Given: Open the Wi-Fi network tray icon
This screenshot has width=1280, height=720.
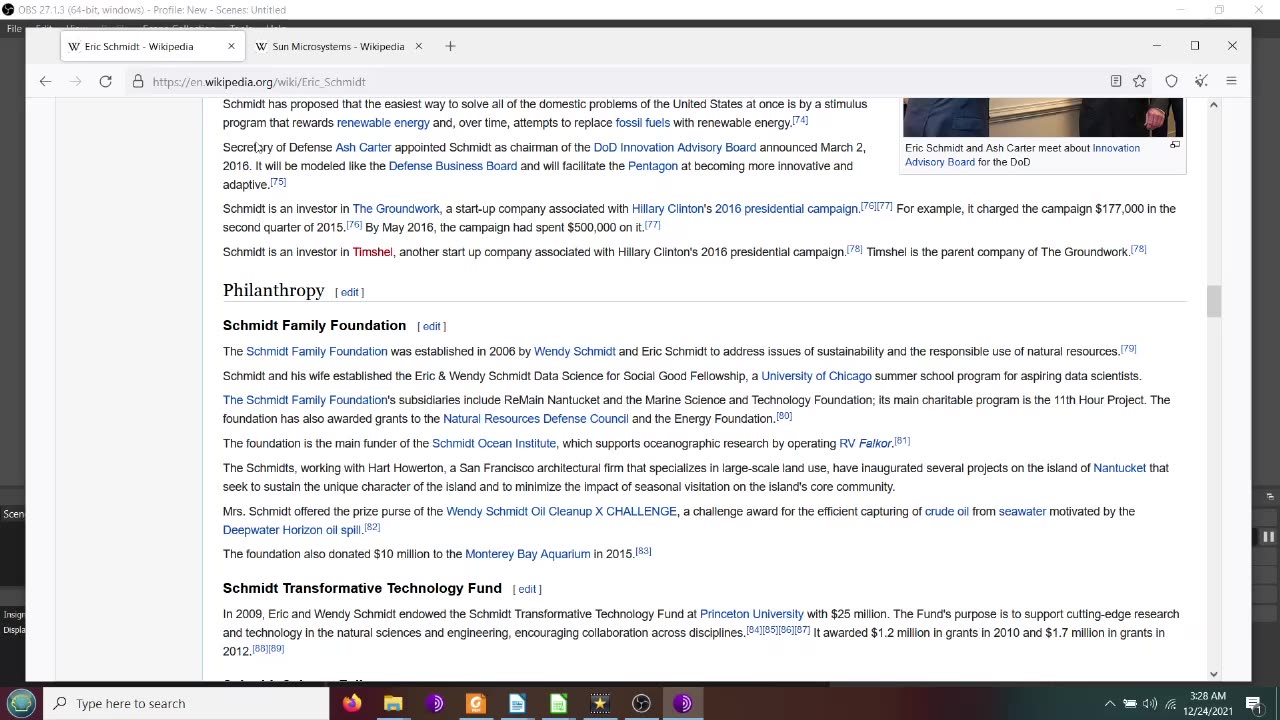Looking at the screenshot, I should (1171, 703).
